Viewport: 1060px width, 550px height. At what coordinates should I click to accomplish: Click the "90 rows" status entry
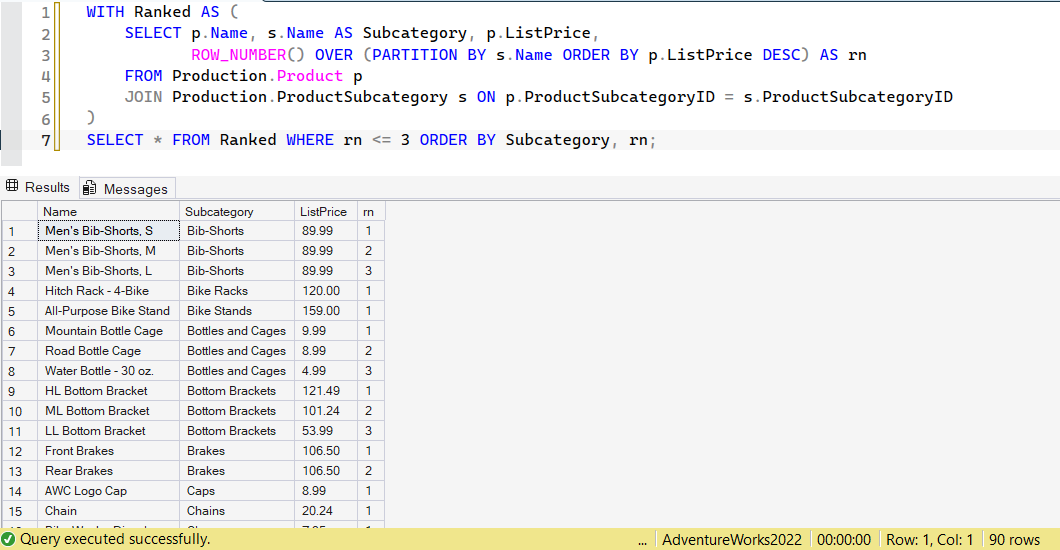[1014, 539]
